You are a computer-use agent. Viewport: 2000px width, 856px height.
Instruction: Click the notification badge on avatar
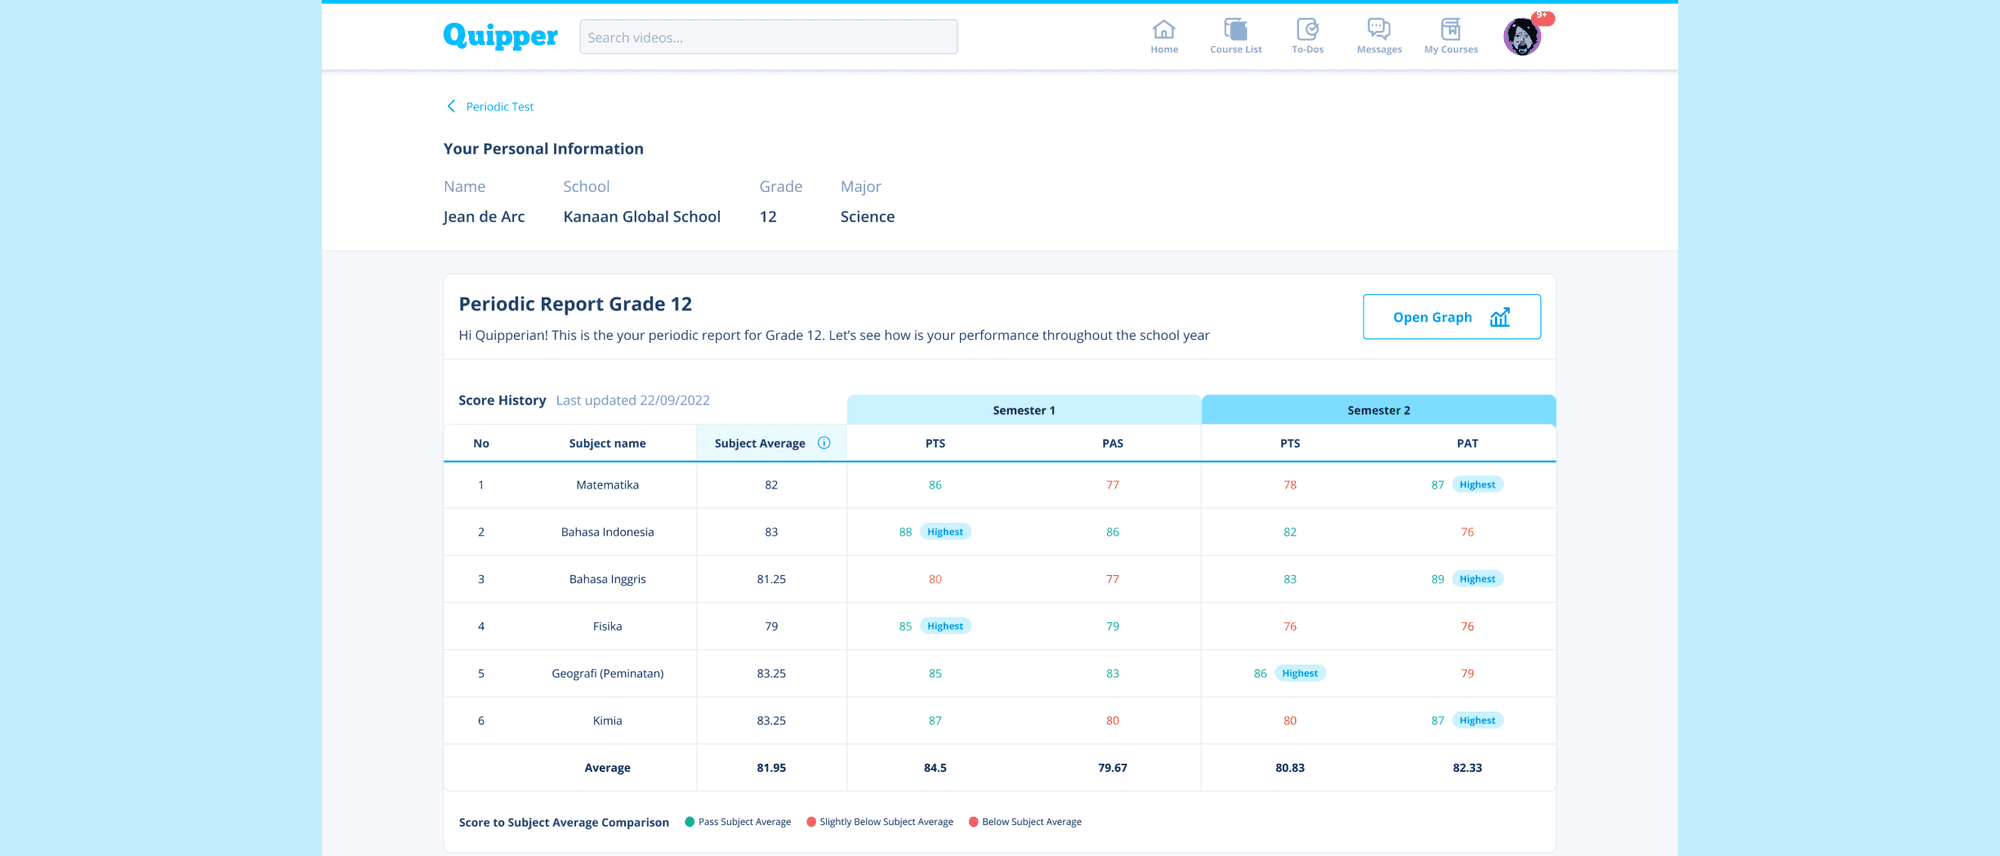[x=1543, y=16]
